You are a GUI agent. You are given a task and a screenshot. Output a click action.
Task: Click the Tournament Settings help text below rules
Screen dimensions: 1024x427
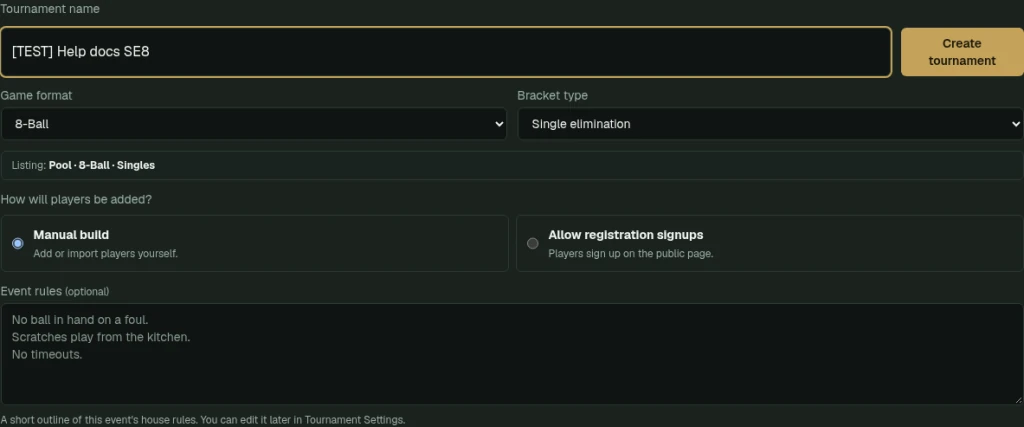[202, 420]
